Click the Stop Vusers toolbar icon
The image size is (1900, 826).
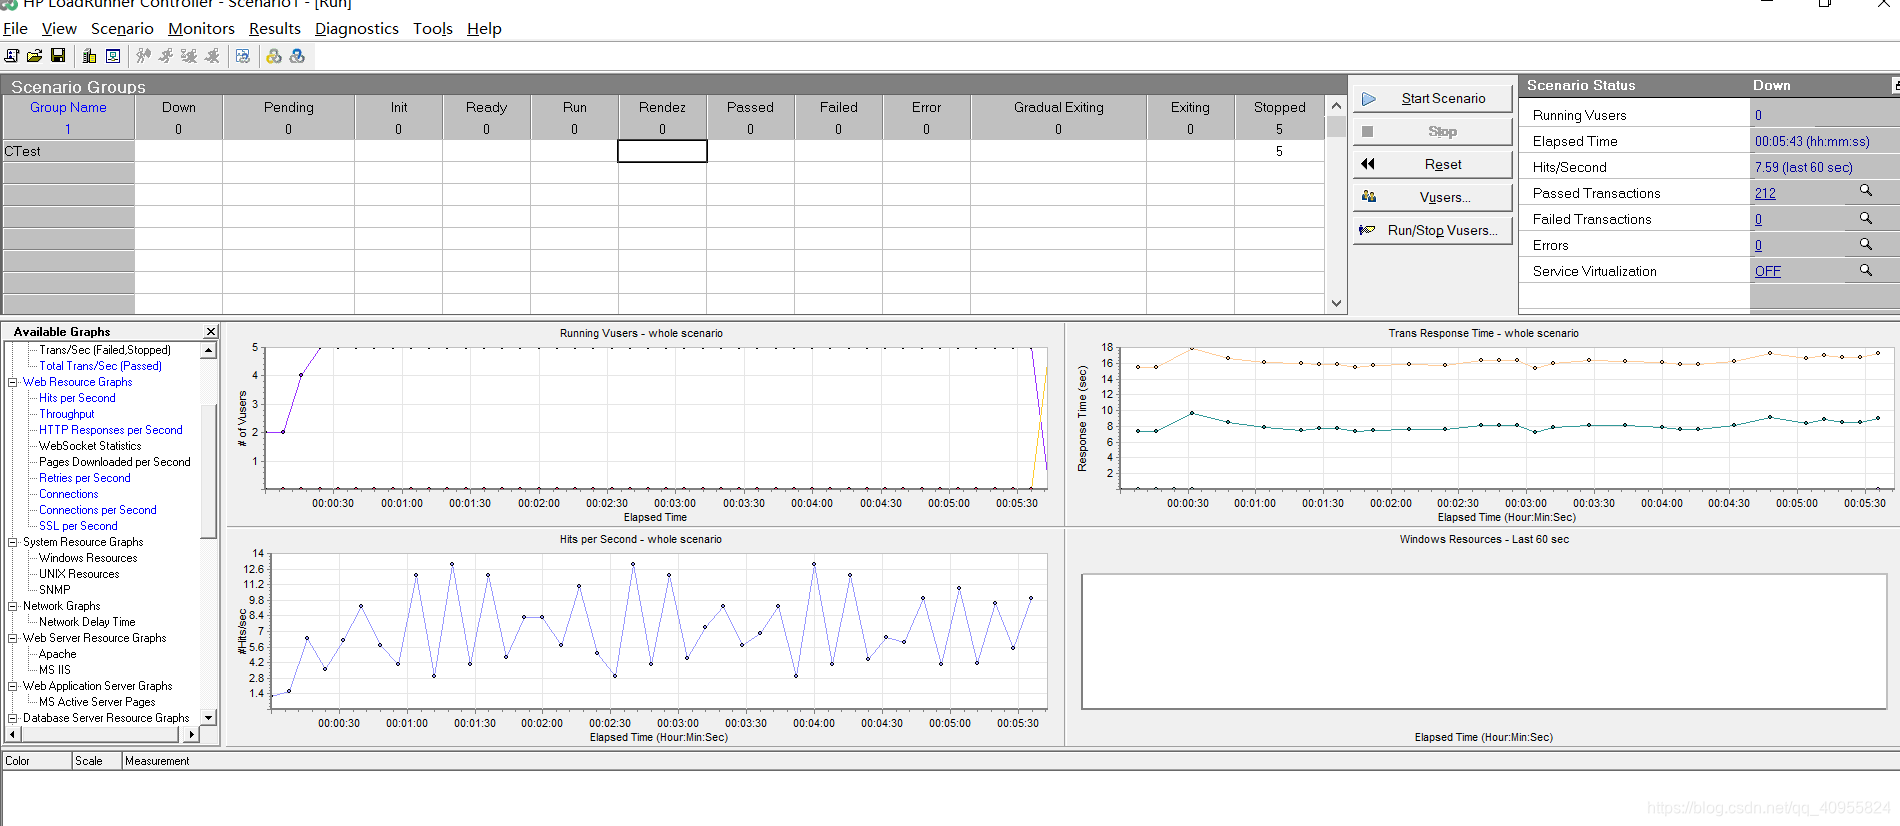point(212,56)
